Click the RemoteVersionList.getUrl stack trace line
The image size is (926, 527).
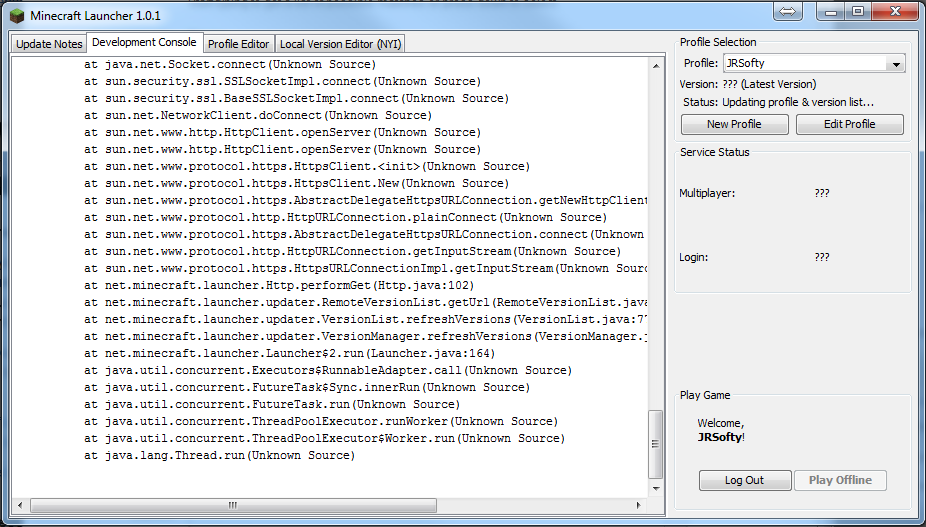[366, 302]
